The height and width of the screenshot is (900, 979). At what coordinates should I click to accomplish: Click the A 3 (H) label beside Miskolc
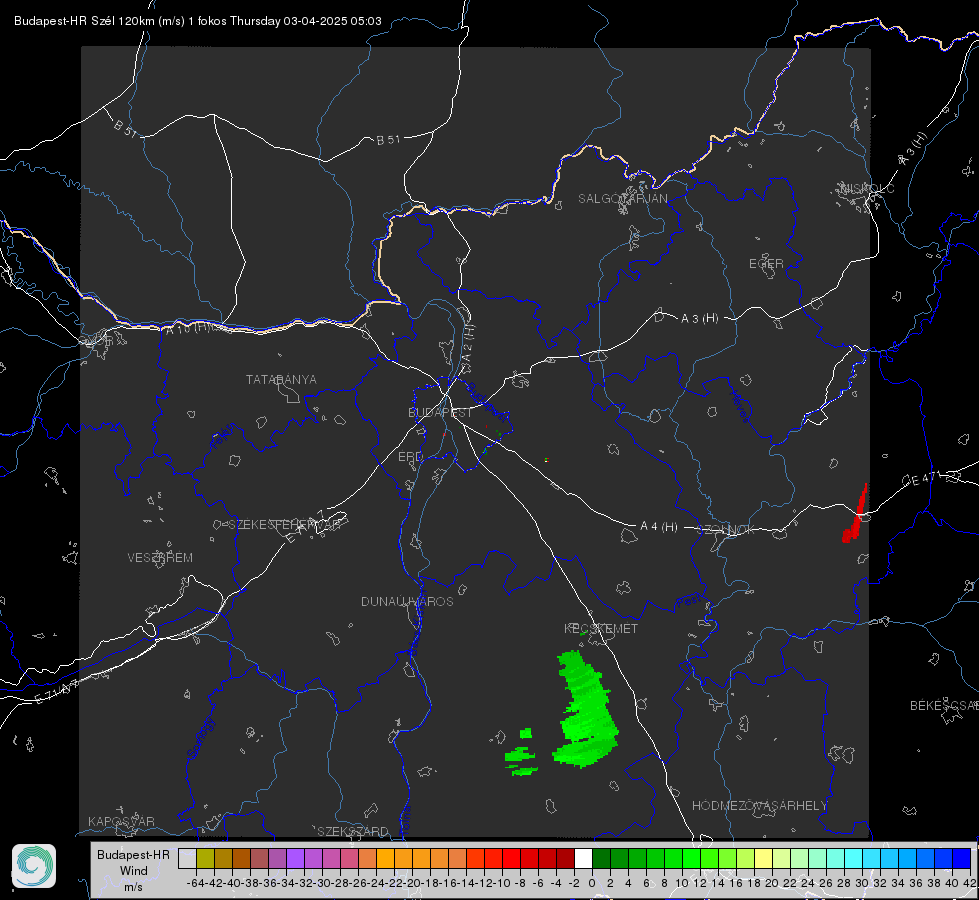pyautogui.click(x=913, y=149)
